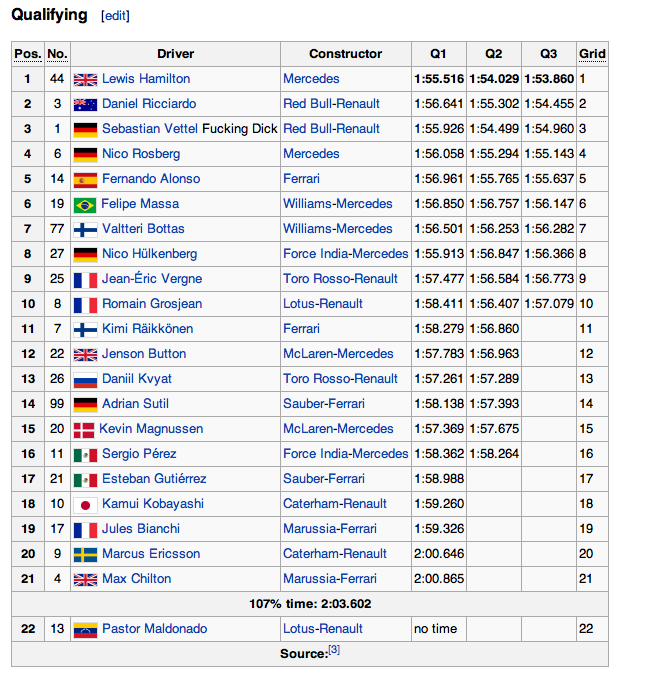Click the Japanese flag beside Kamui Kobayashi
This screenshot has width=664, height=686.
[x=85, y=504]
